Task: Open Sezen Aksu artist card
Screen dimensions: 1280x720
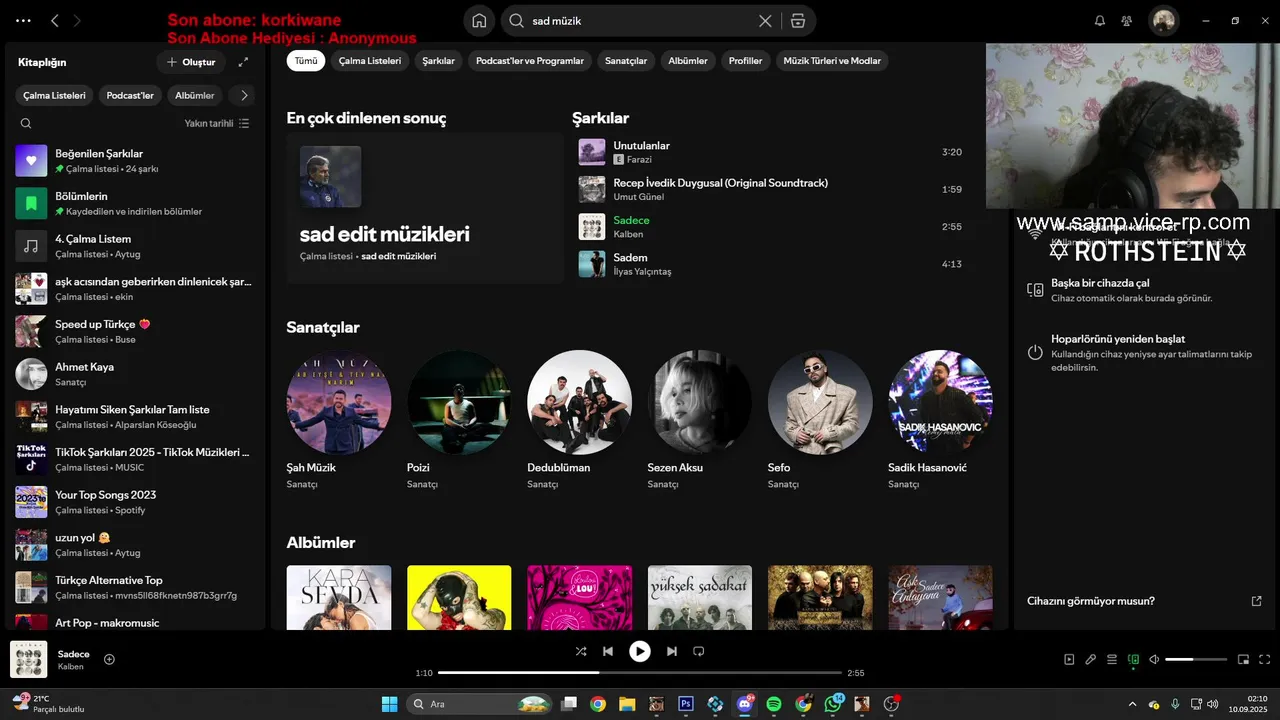Action: click(x=700, y=420)
